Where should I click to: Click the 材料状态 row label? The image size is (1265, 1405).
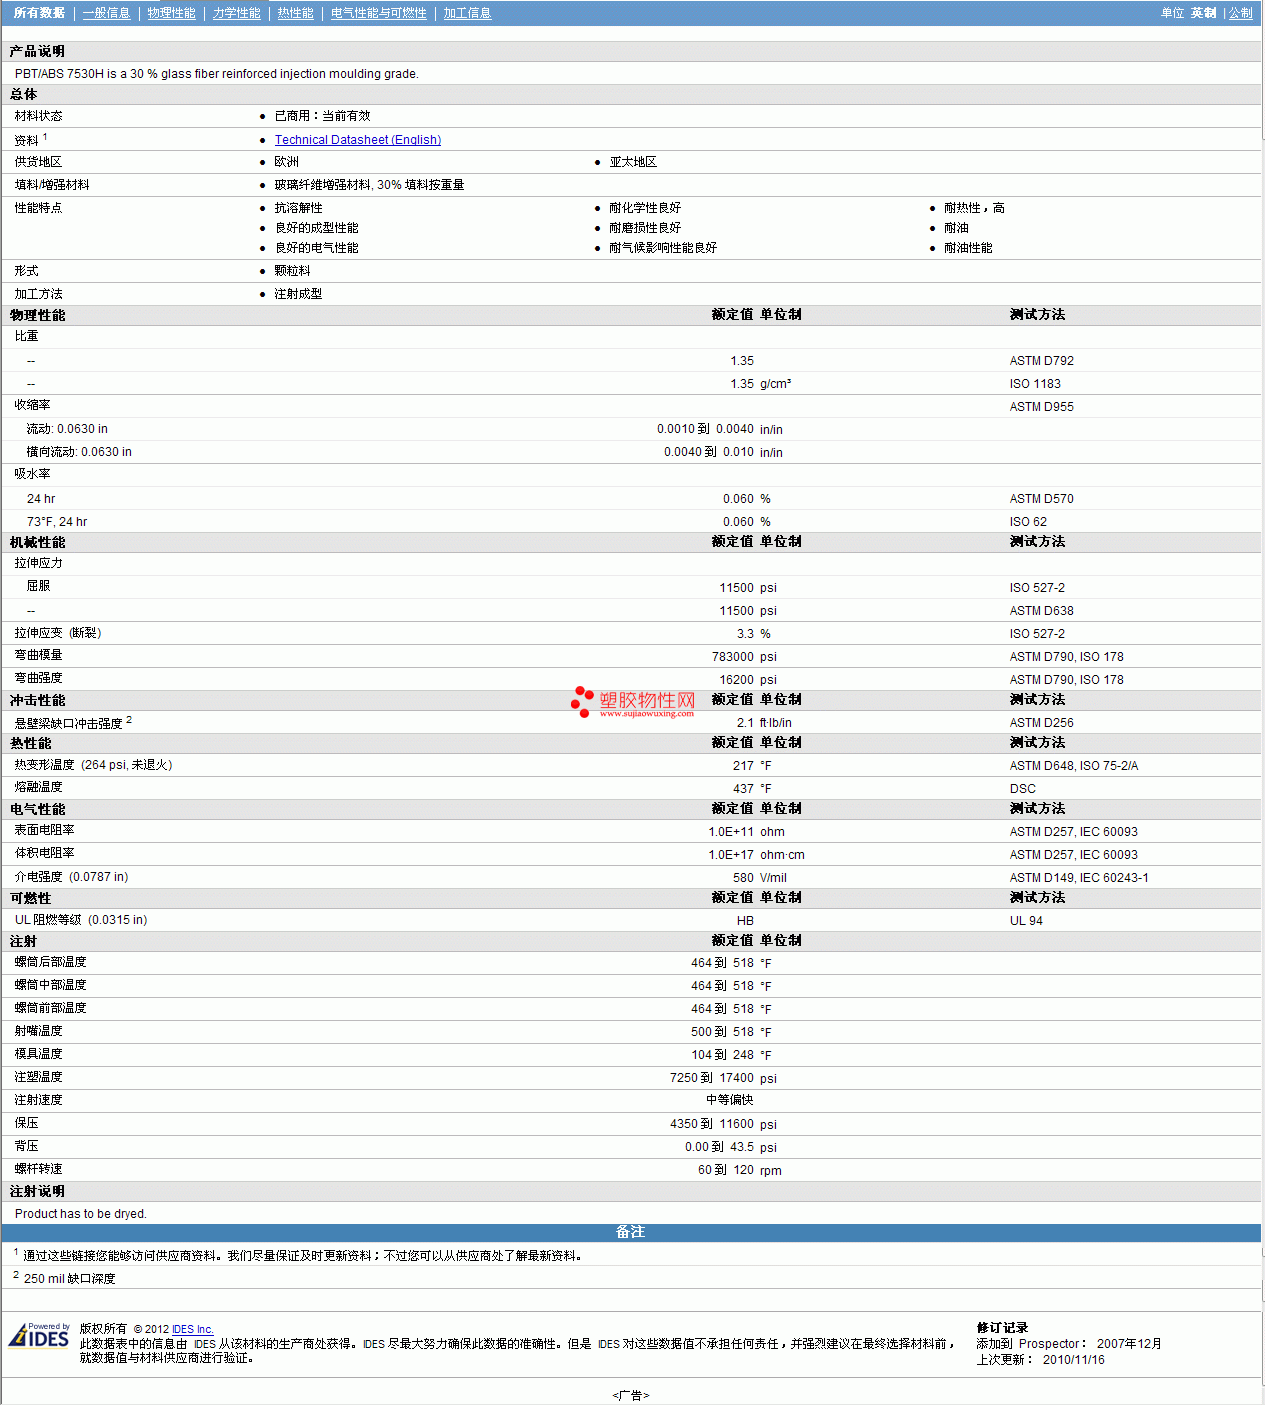click(38, 116)
